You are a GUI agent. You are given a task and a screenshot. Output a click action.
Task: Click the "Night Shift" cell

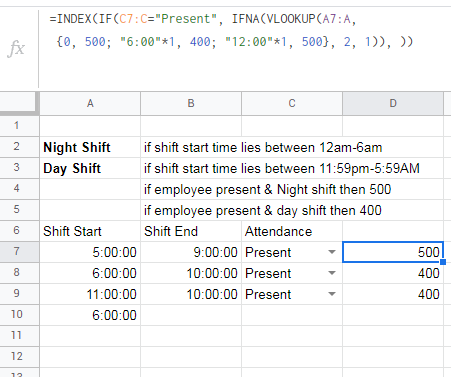point(90,147)
